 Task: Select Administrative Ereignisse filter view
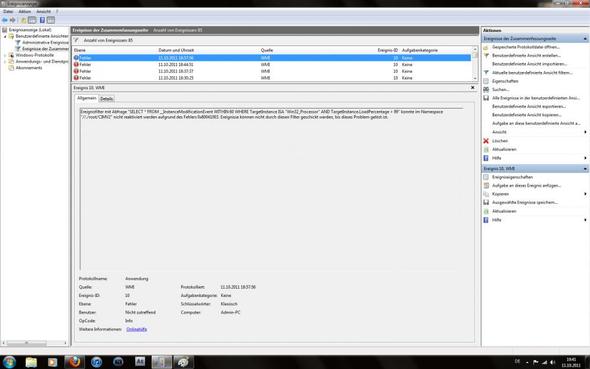(45, 43)
